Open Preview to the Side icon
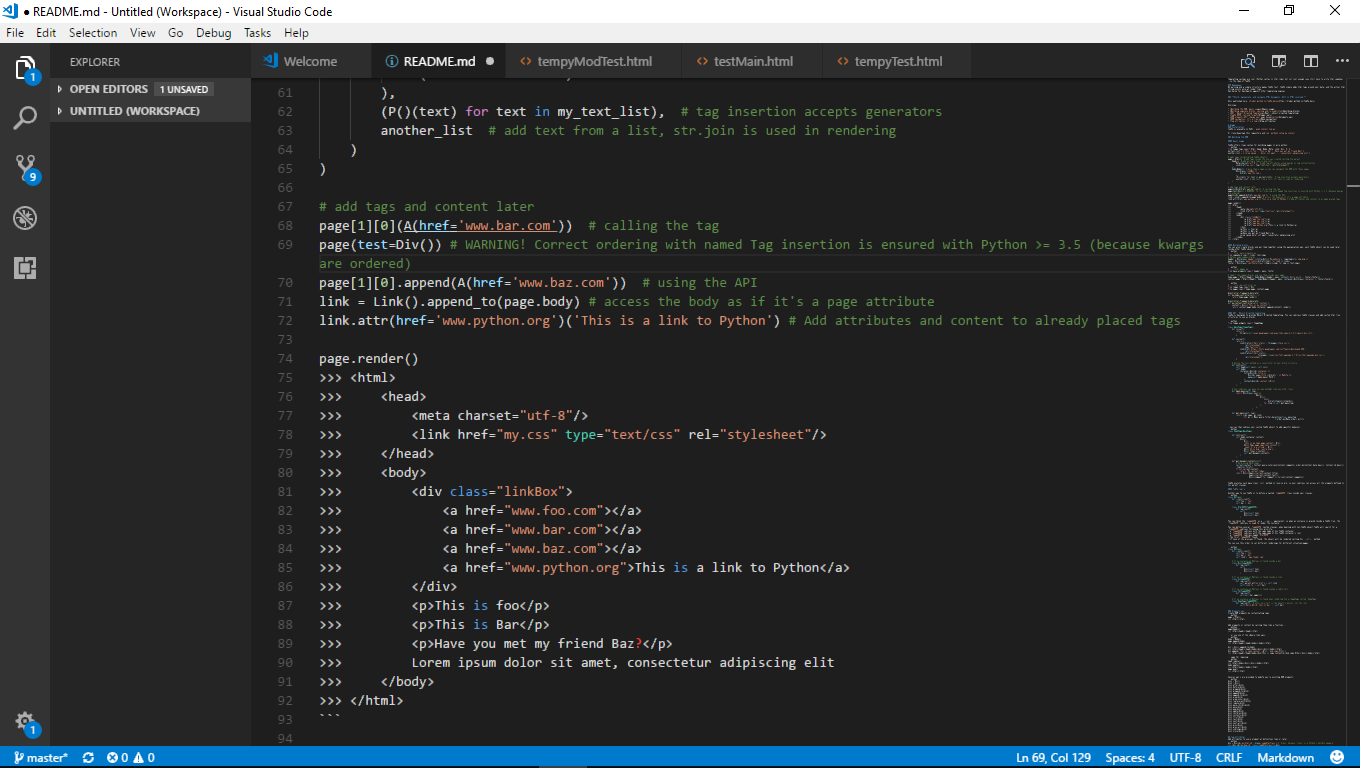Screen dimensions: 1360x768 1279,61
